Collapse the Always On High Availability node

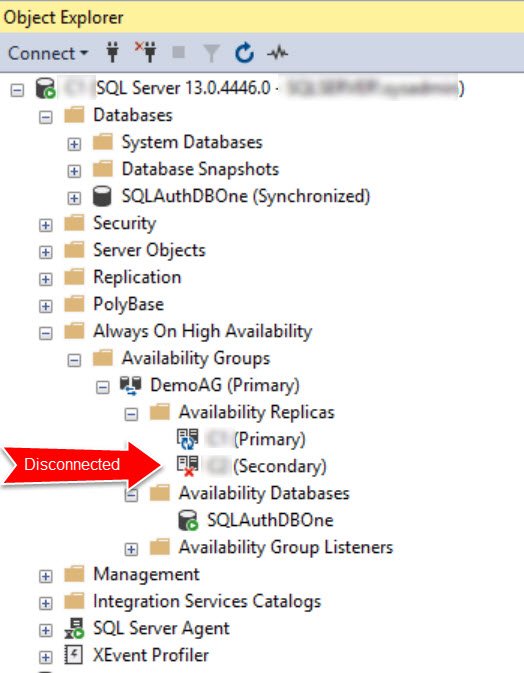(45, 333)
